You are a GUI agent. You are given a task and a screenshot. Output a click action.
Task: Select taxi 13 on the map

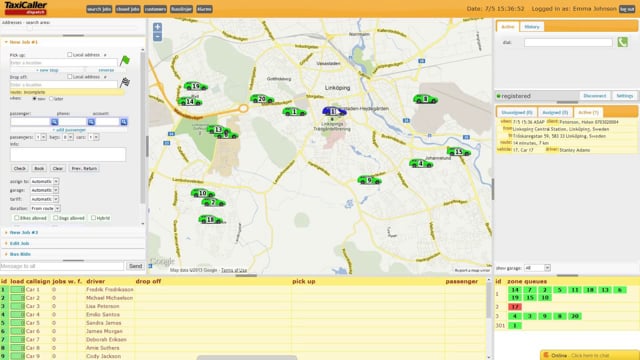pyautogui.click(x=217, y=130)
